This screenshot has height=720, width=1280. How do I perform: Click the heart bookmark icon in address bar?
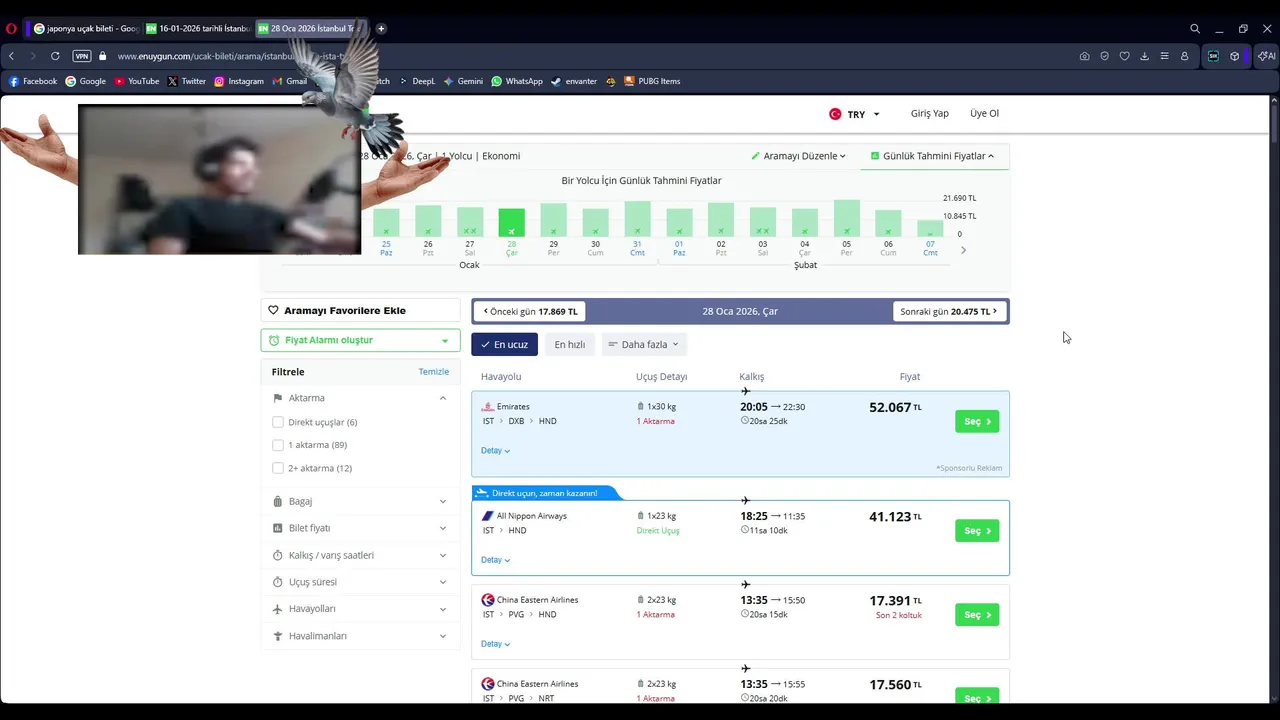[x=1124, y=56]
